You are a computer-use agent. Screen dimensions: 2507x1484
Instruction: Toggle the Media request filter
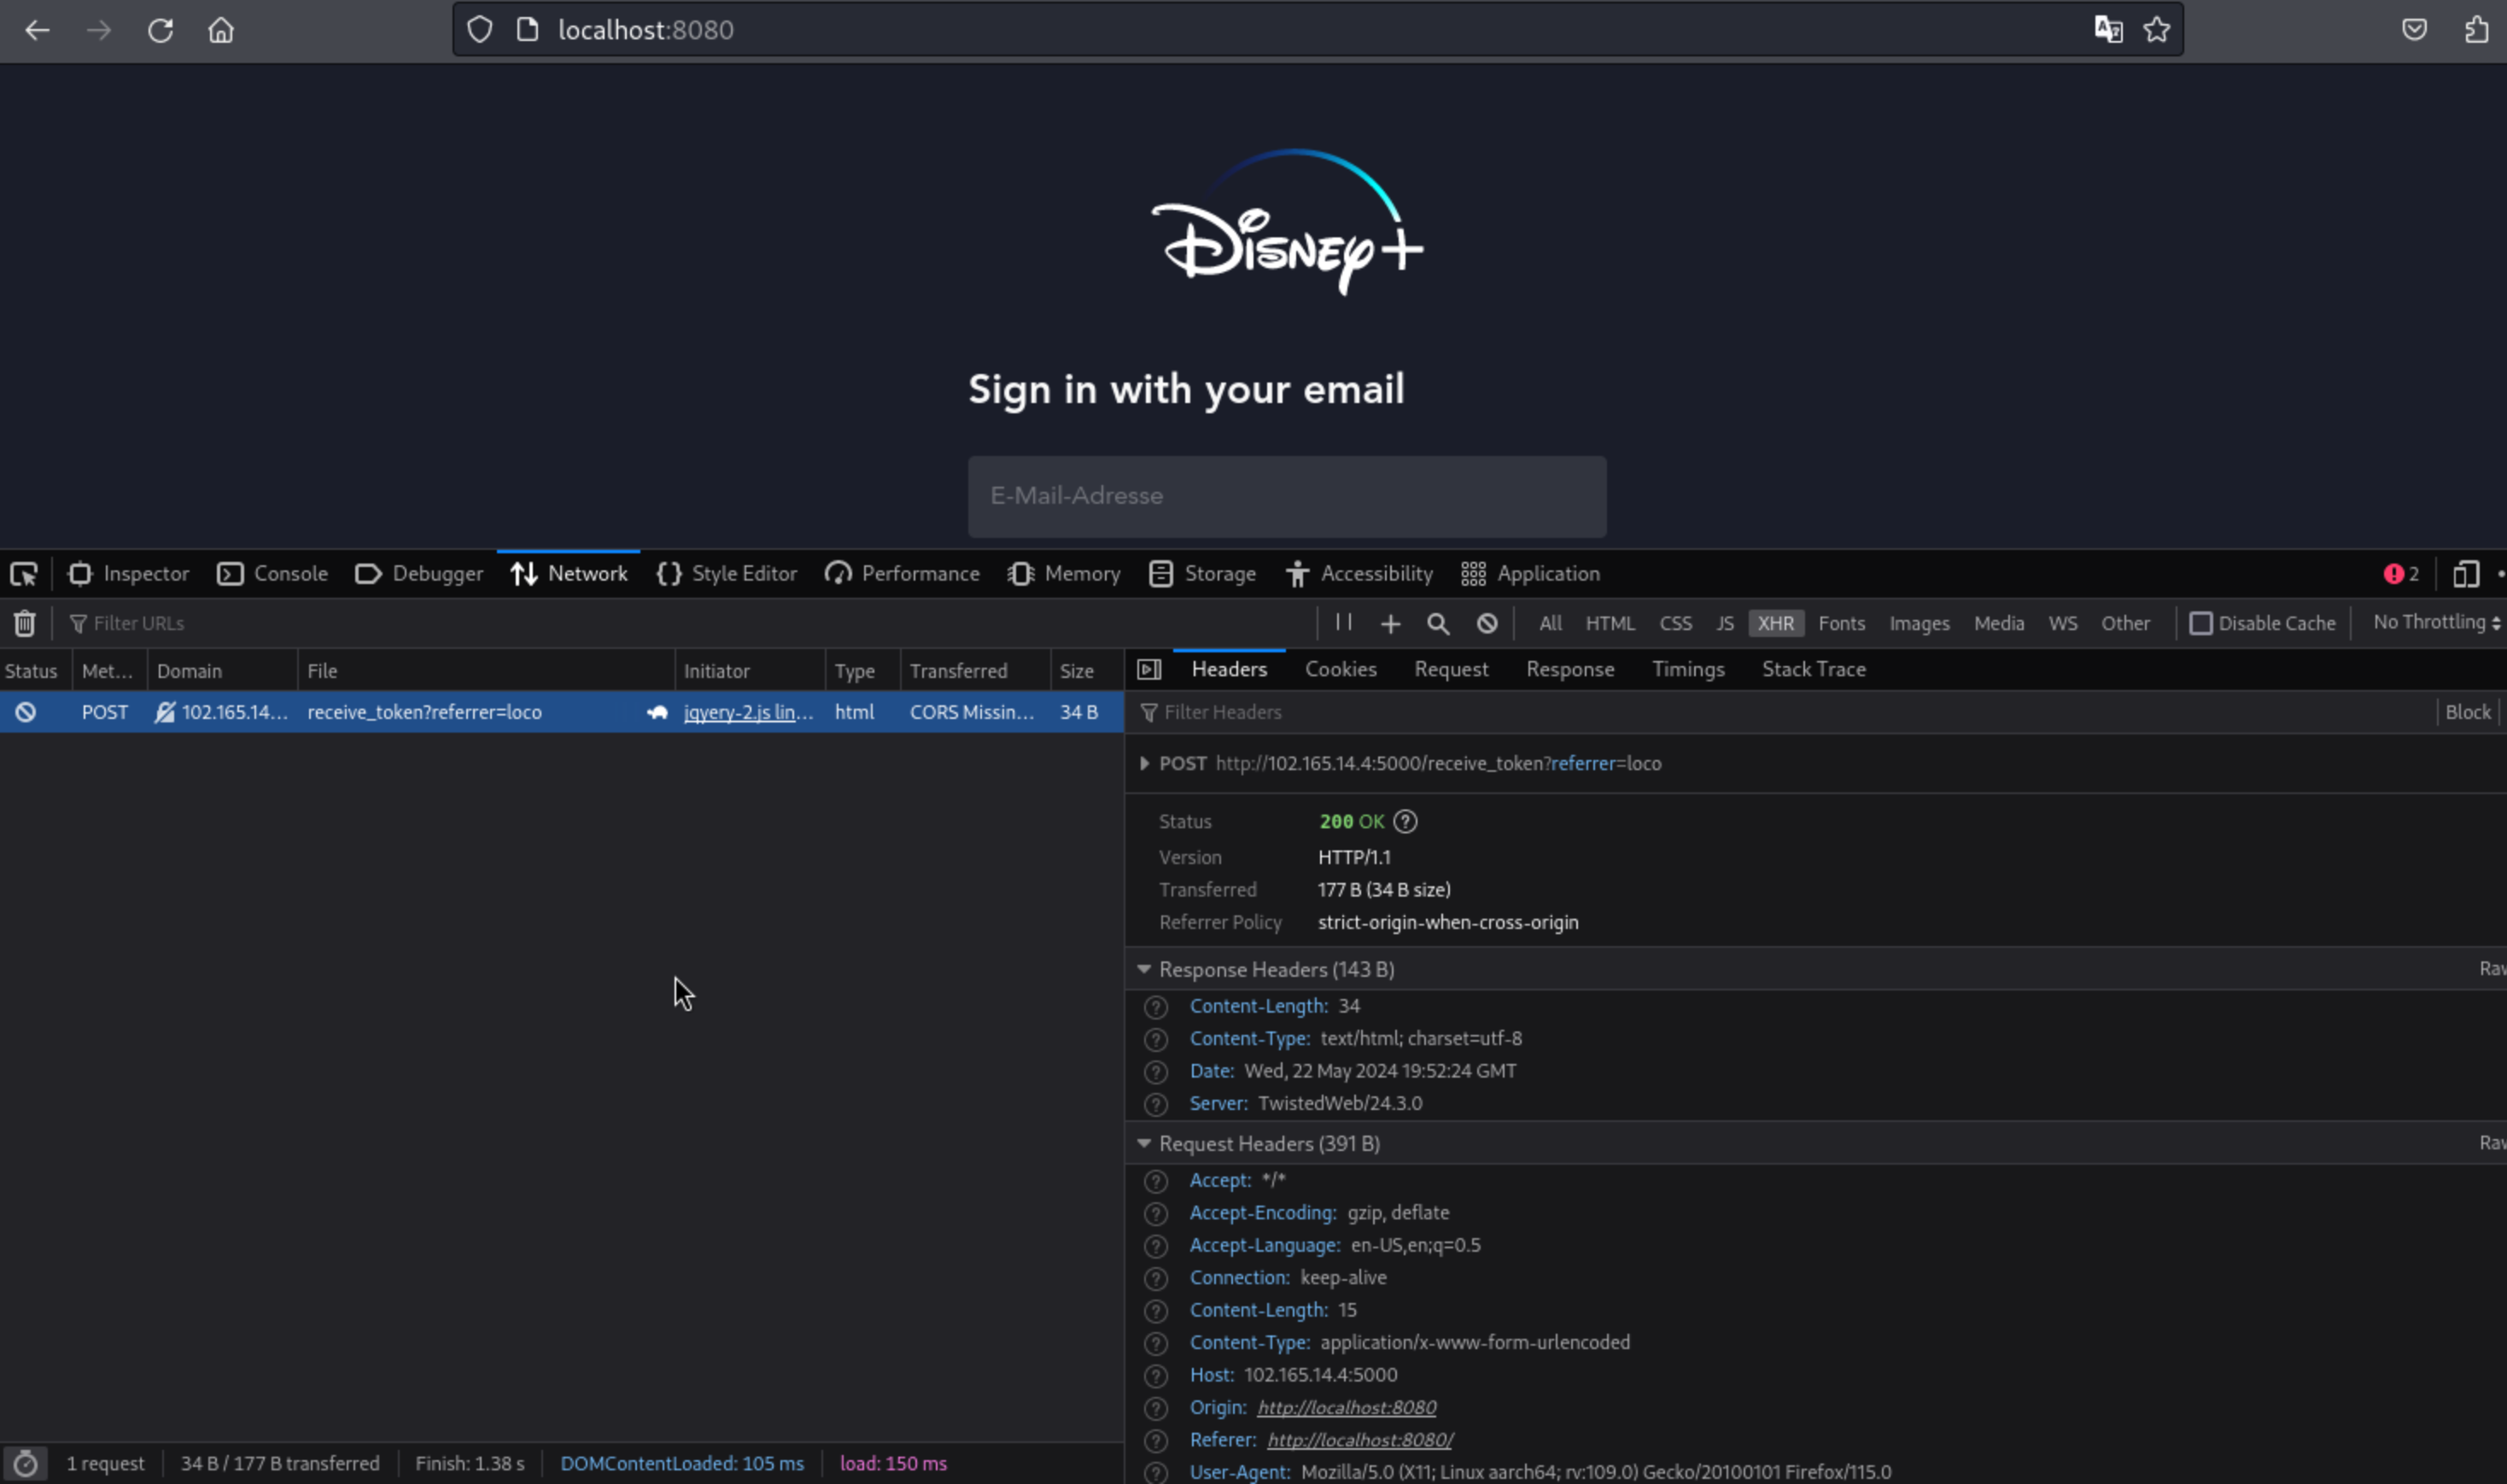click(x=1998, y=624)
